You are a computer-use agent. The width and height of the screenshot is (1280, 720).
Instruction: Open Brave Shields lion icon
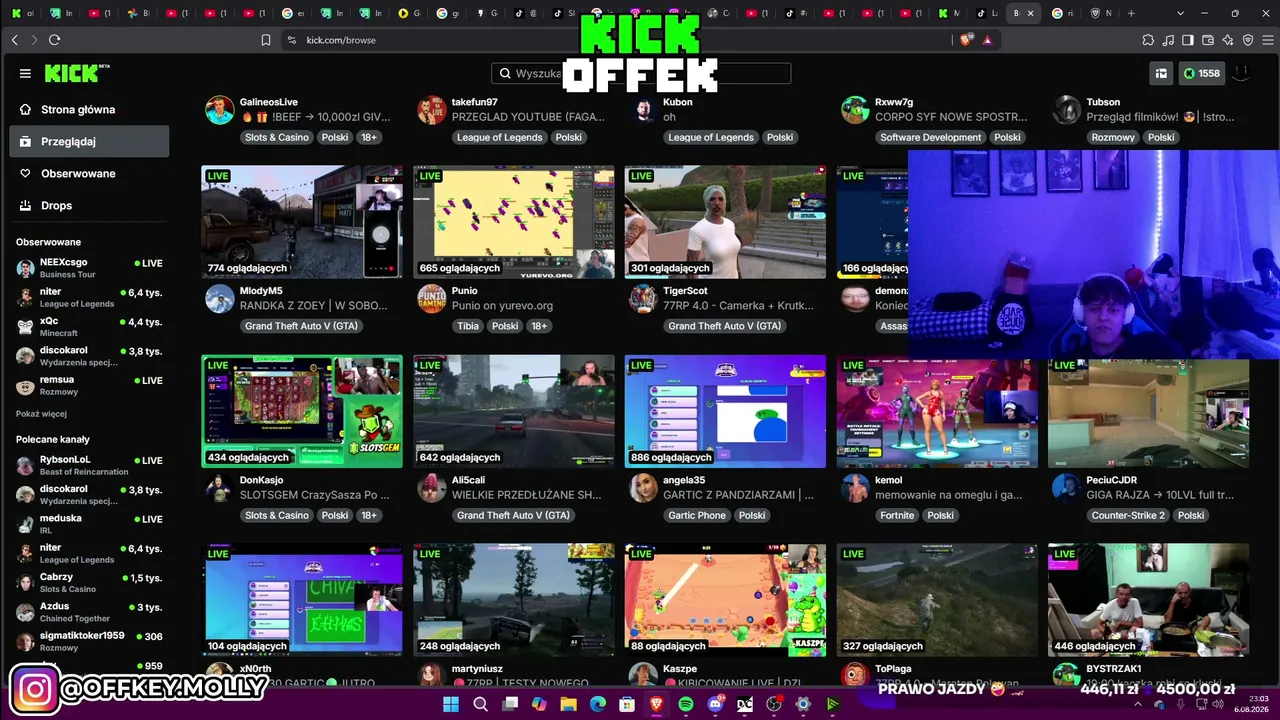pyautogui.click(x=966, y=40)
